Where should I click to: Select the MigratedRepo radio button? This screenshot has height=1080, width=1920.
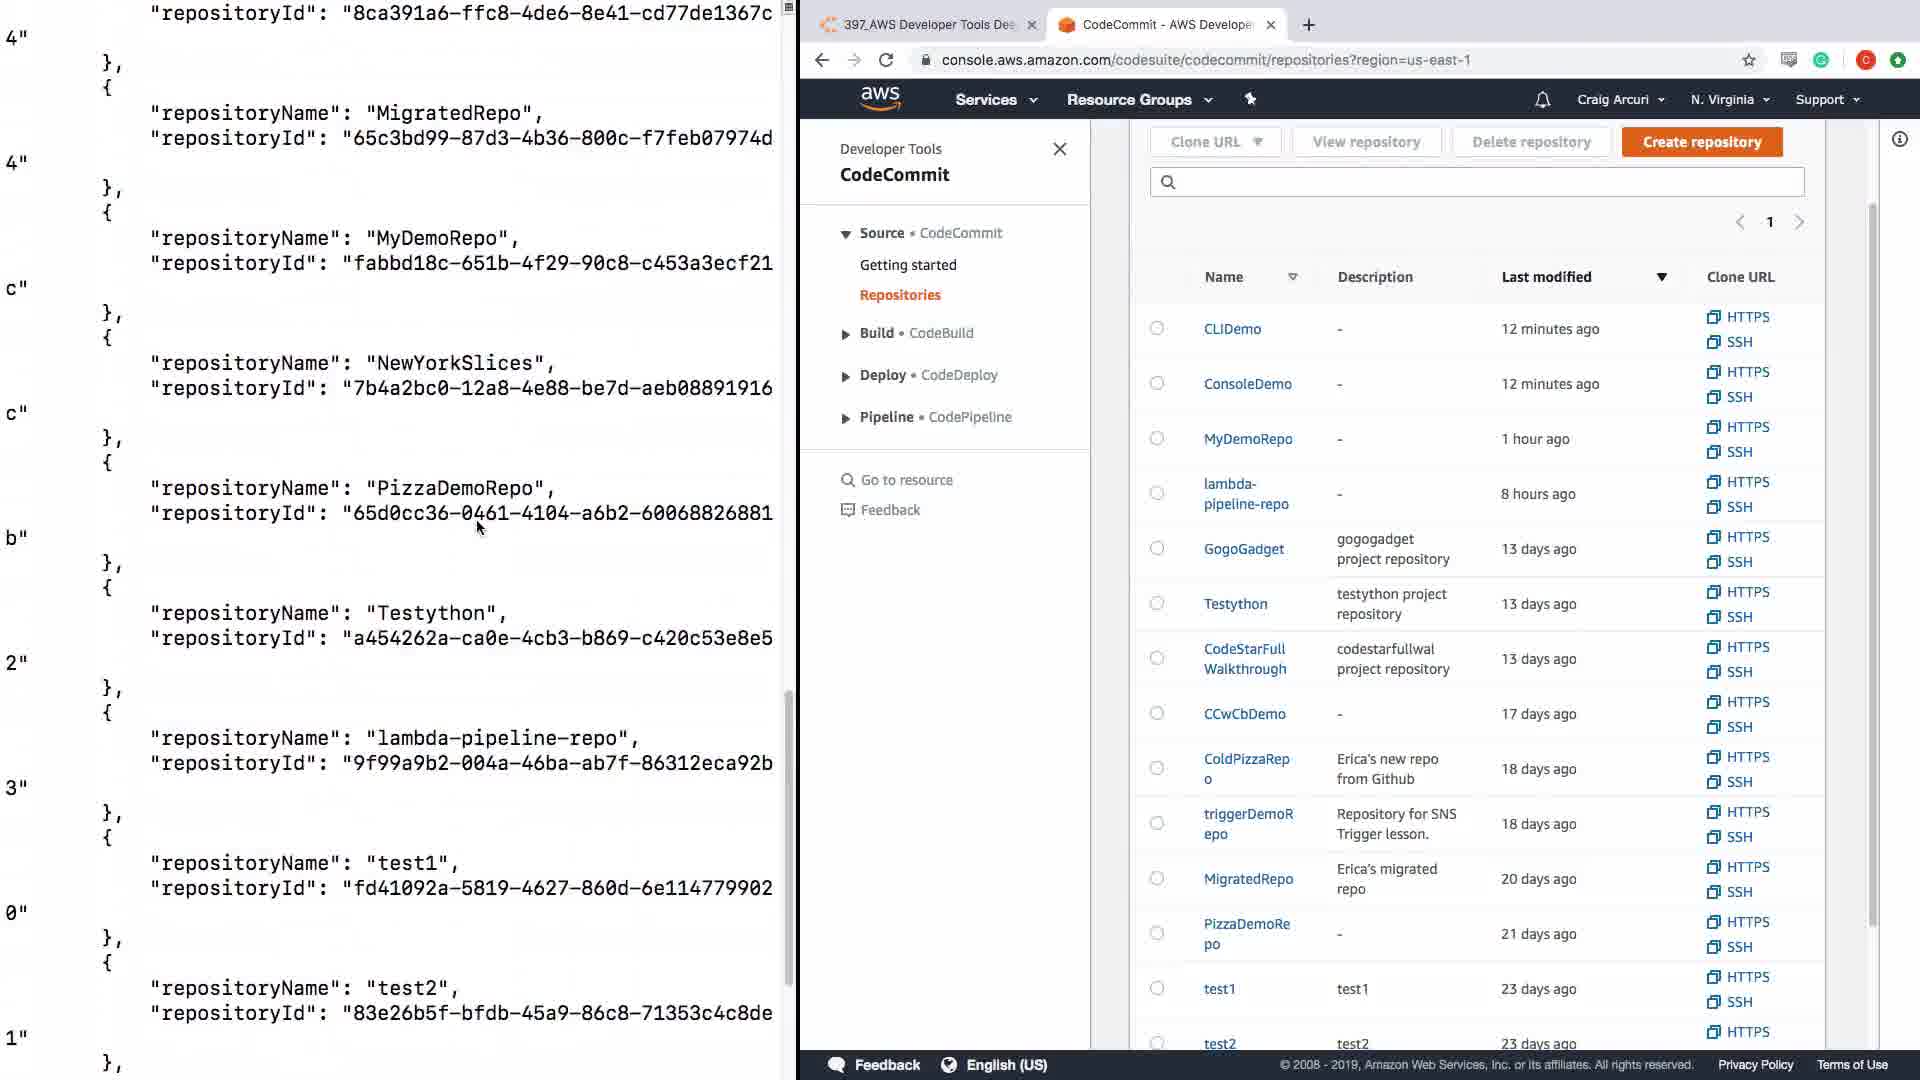1157,878
